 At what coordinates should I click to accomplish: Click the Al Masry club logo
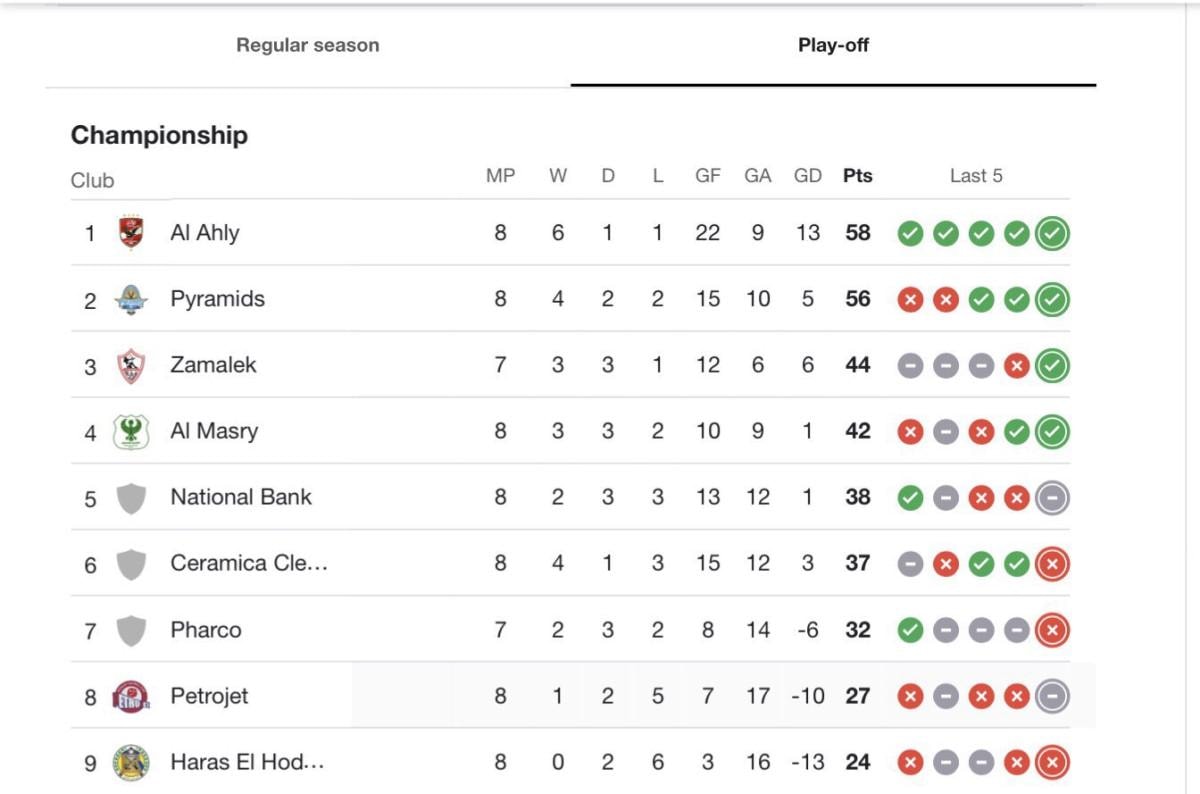point(131,431)
